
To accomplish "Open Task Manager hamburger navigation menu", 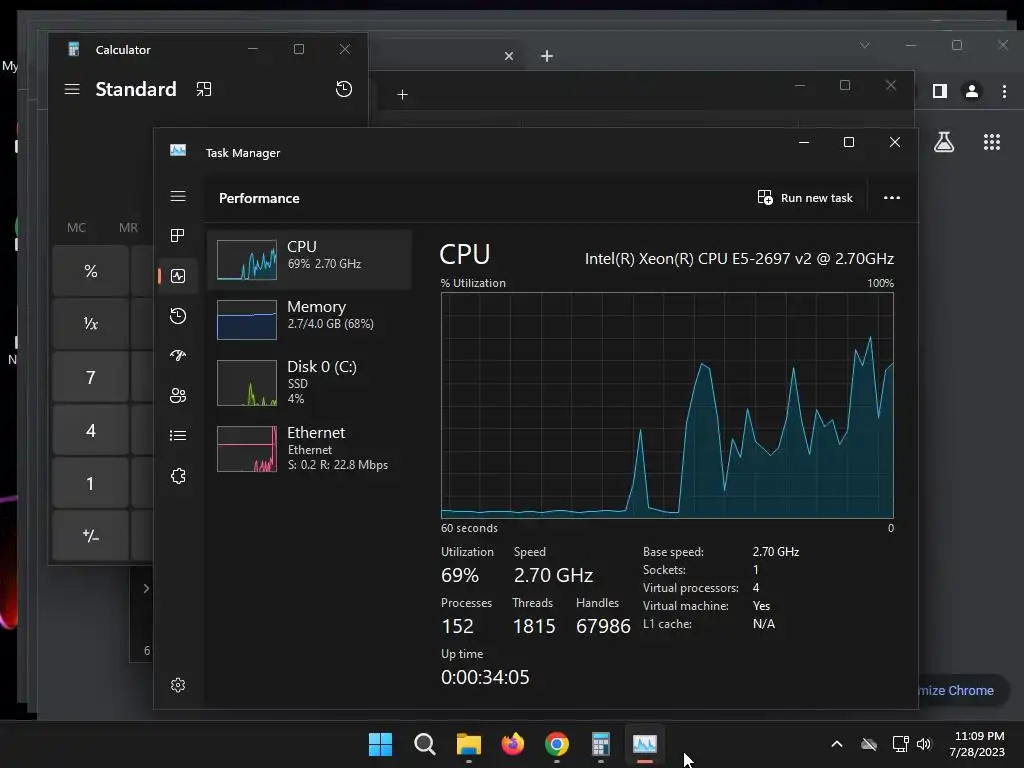I will (178, 197).
